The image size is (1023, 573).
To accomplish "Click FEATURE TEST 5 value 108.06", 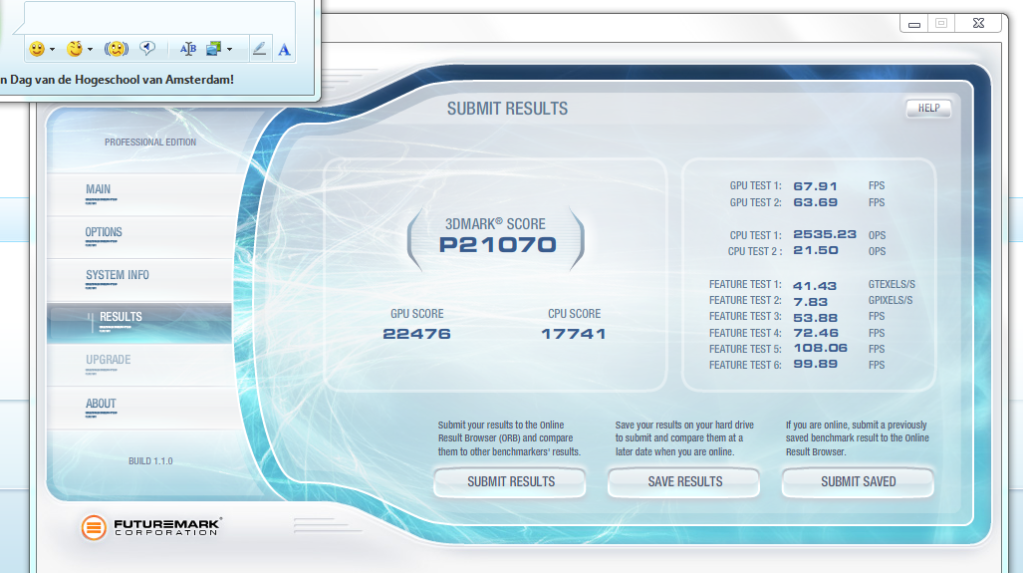I will (x=820, y=348).
